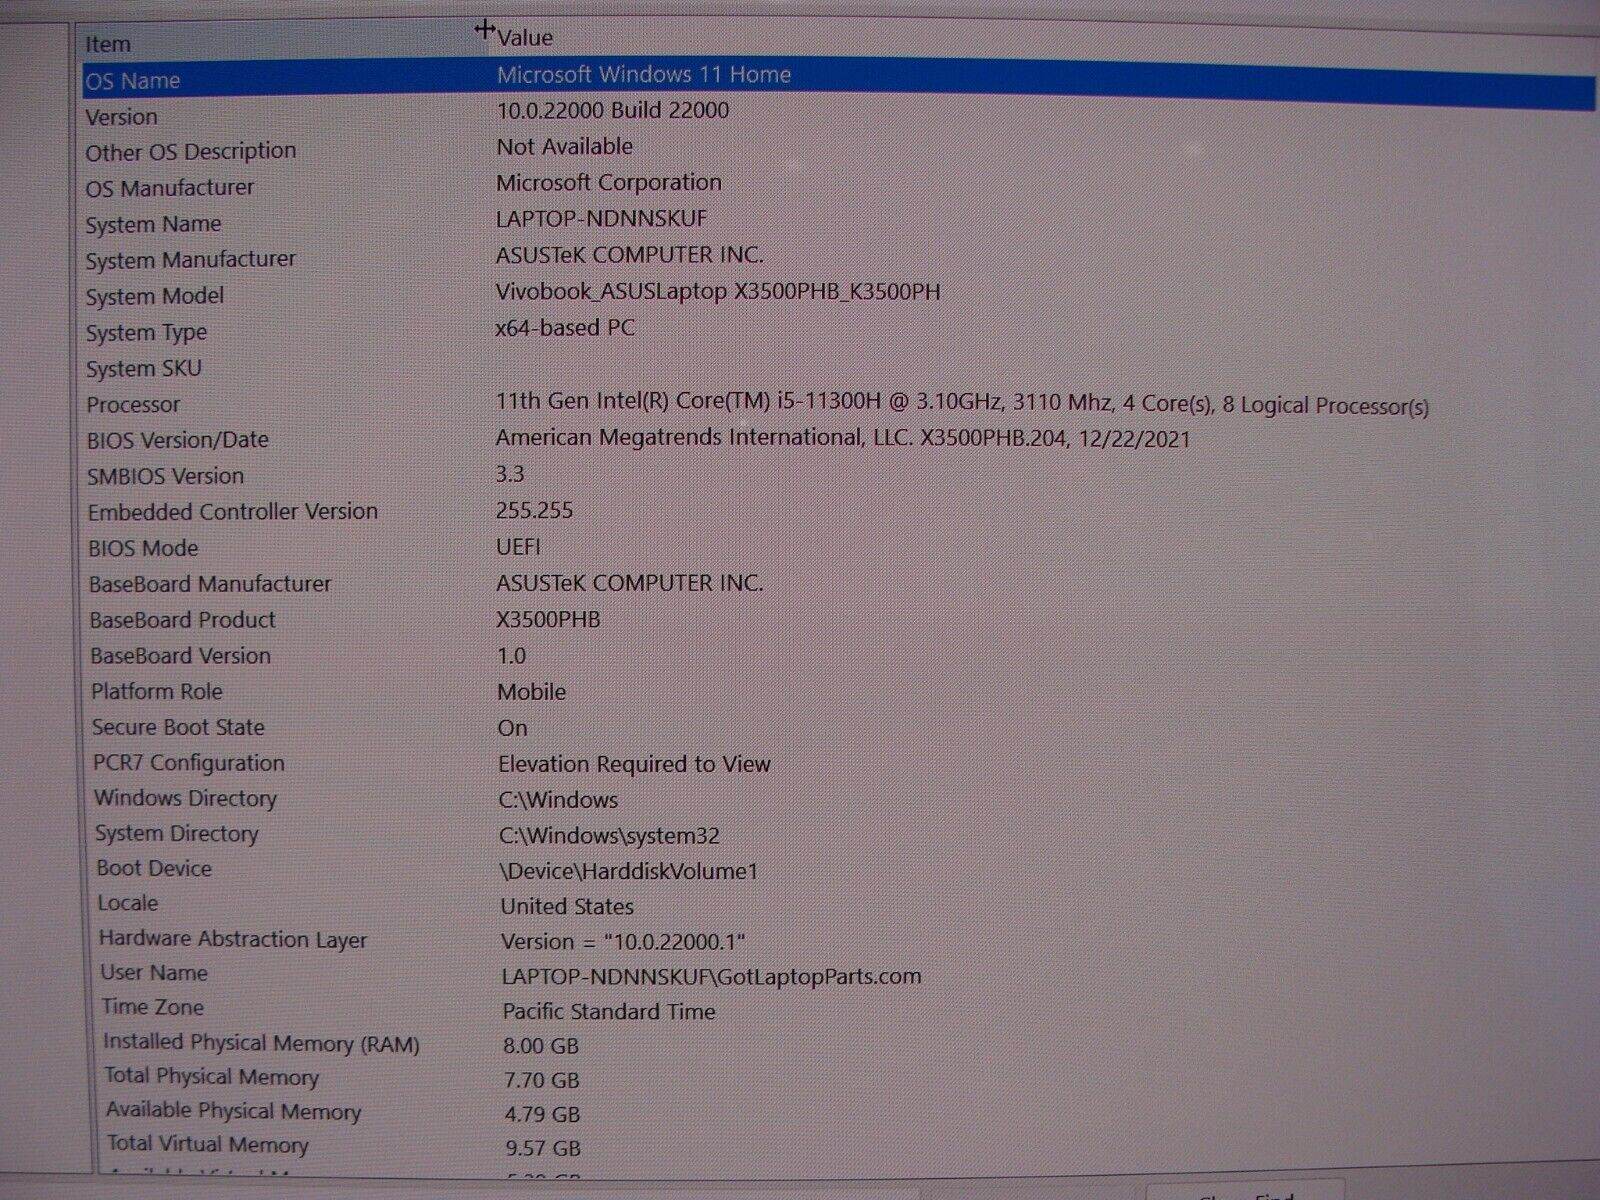Select the BaseBoard Product row
Viewport: 1600px width, 1200px height.
pos(182,620)
